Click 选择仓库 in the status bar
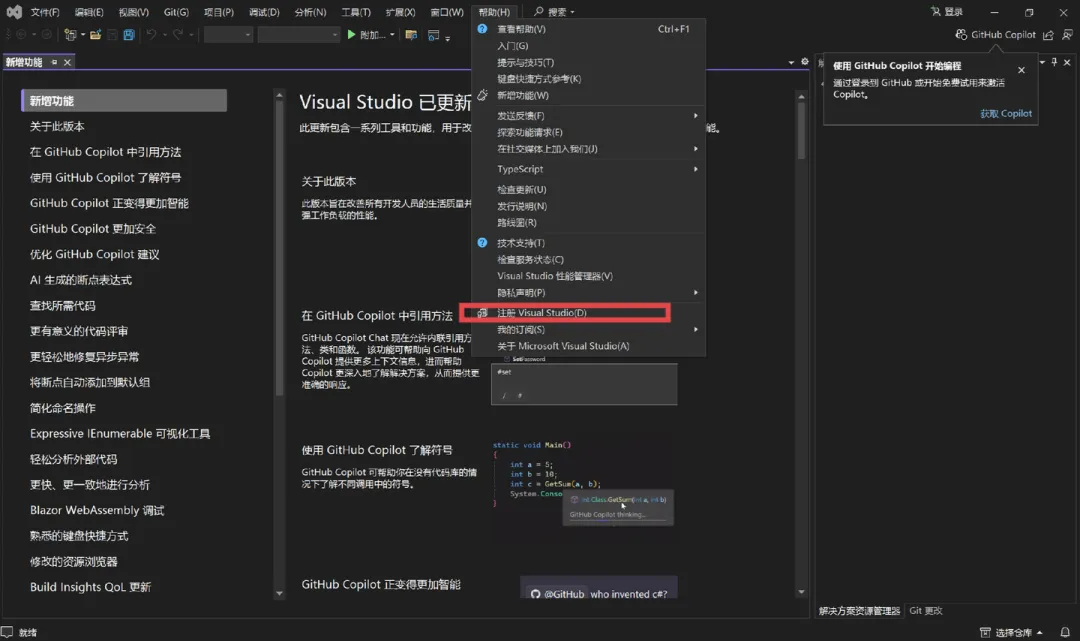Screen dimensions: 1080x641 (x=1013, y=632)
